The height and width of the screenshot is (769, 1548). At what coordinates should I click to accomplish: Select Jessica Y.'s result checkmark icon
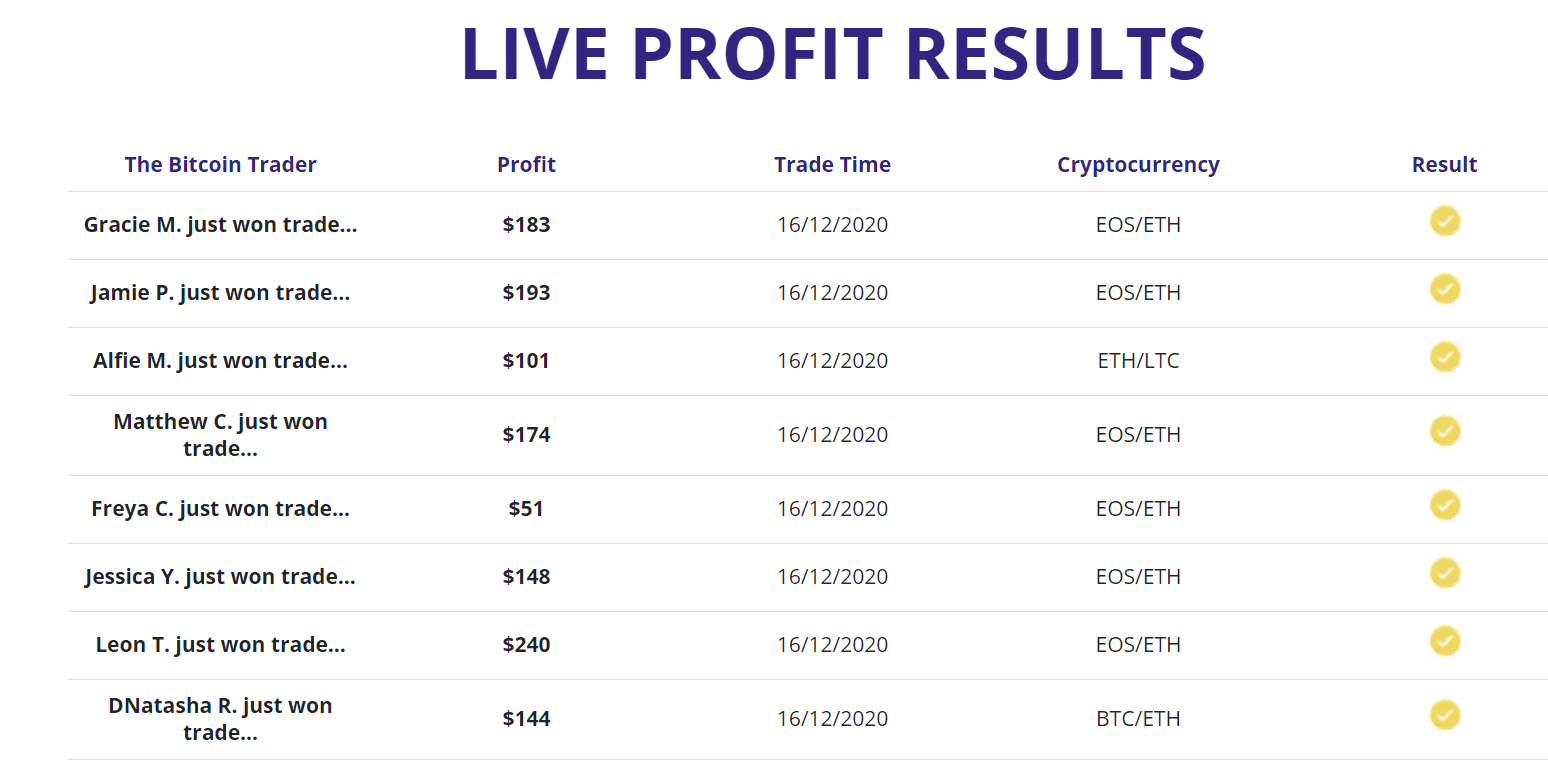tap(1444, 572)
